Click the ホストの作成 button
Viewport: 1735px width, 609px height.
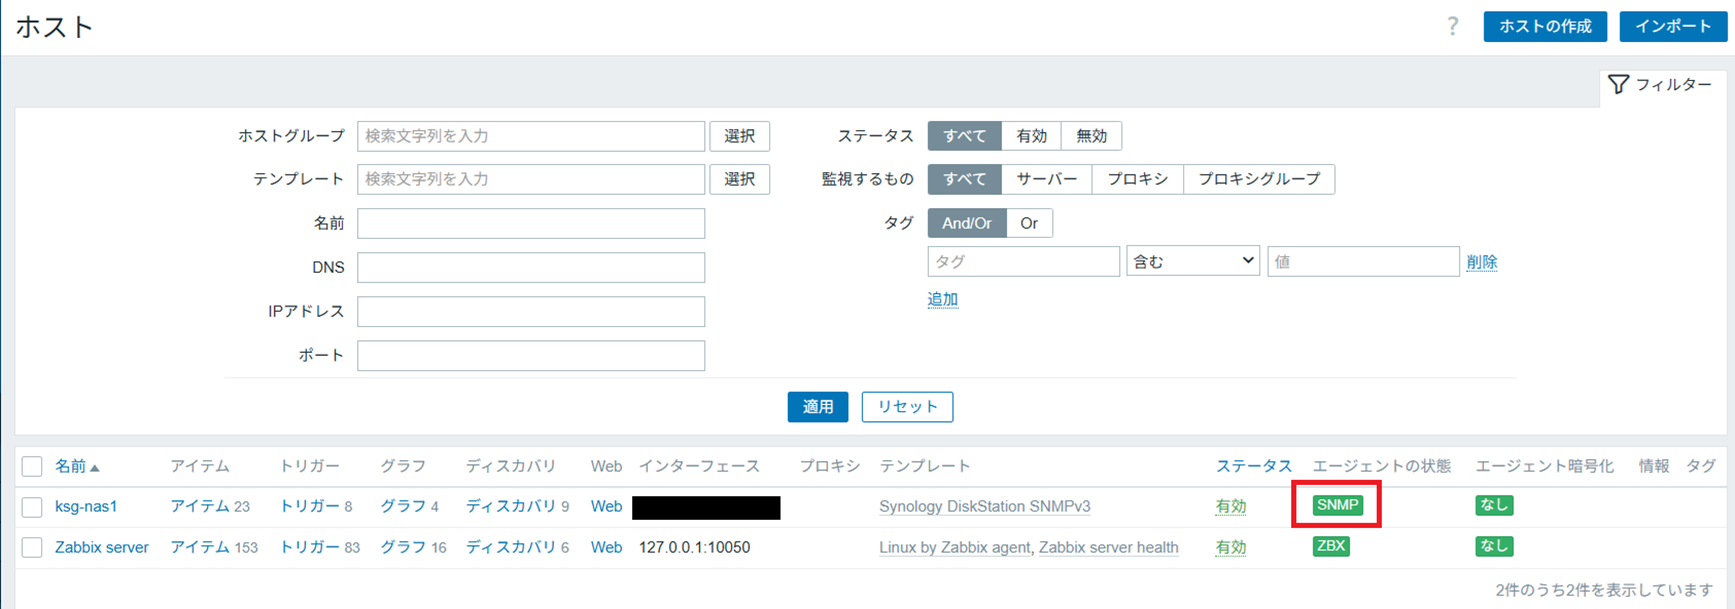point(1544,27)
